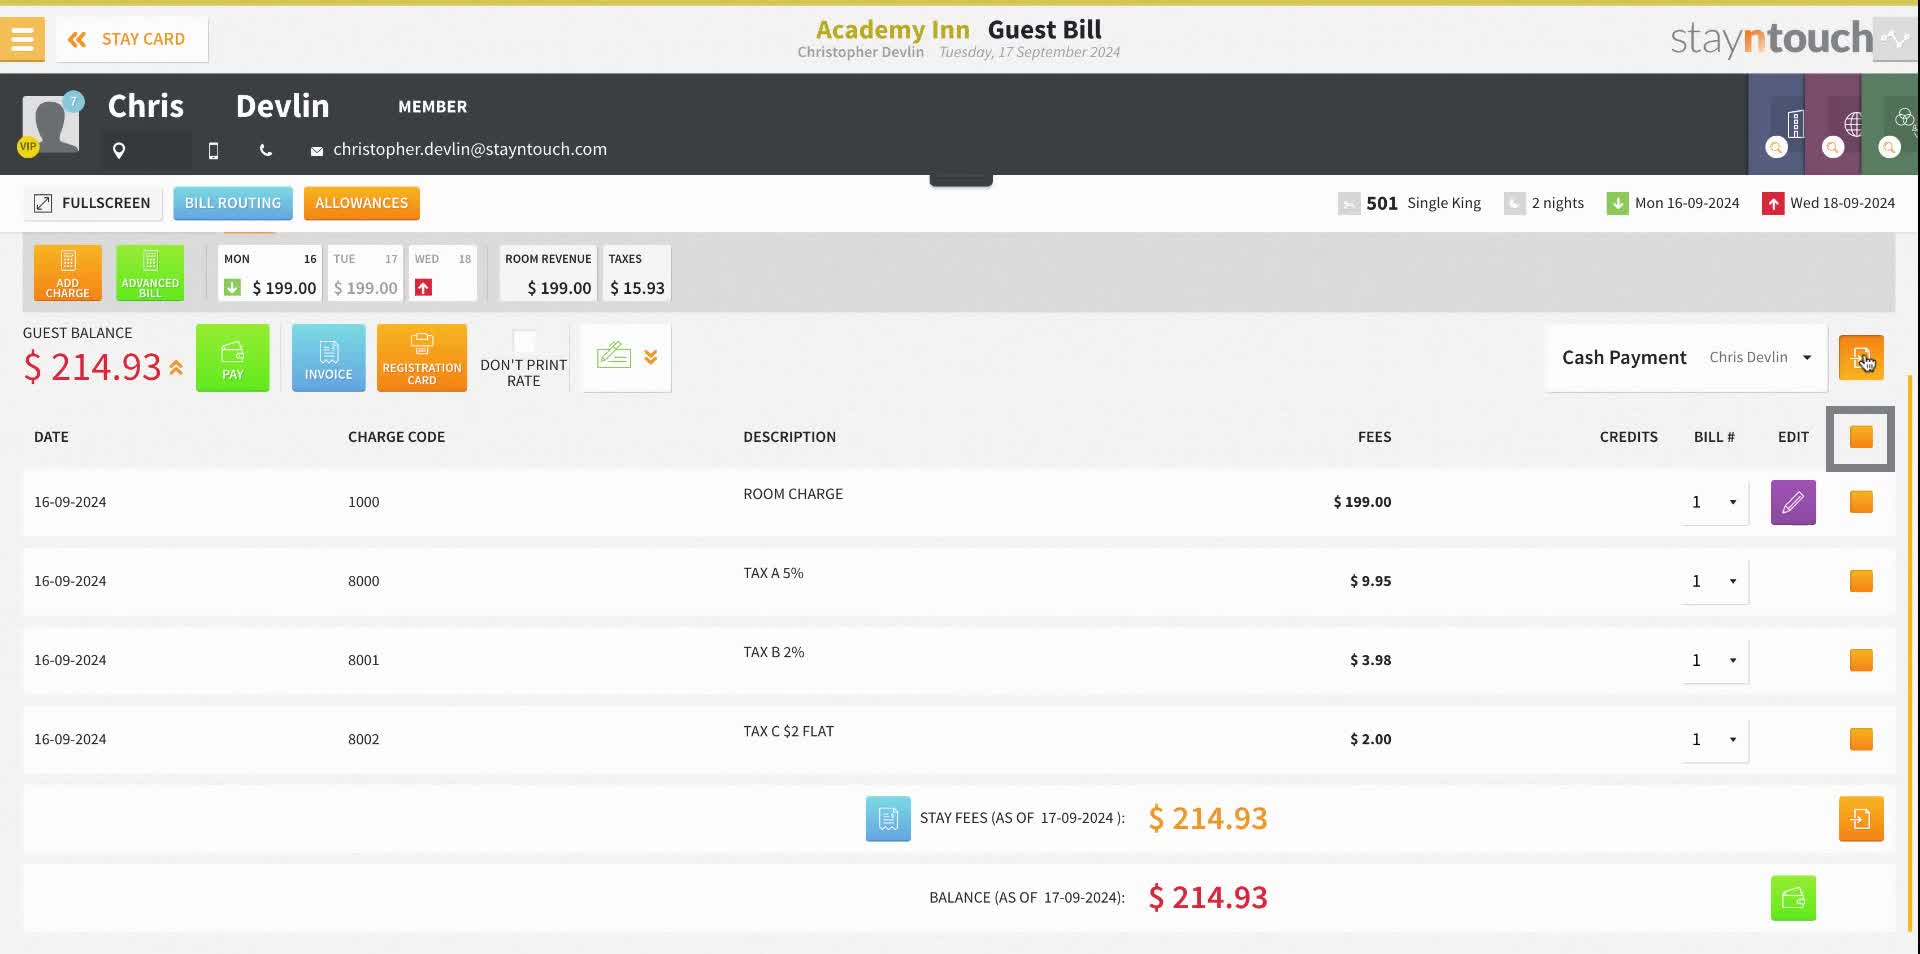Toggle Don't Print Rate checkbox
This screenshot has height=954, width=1920.
[x=524, y=341]
